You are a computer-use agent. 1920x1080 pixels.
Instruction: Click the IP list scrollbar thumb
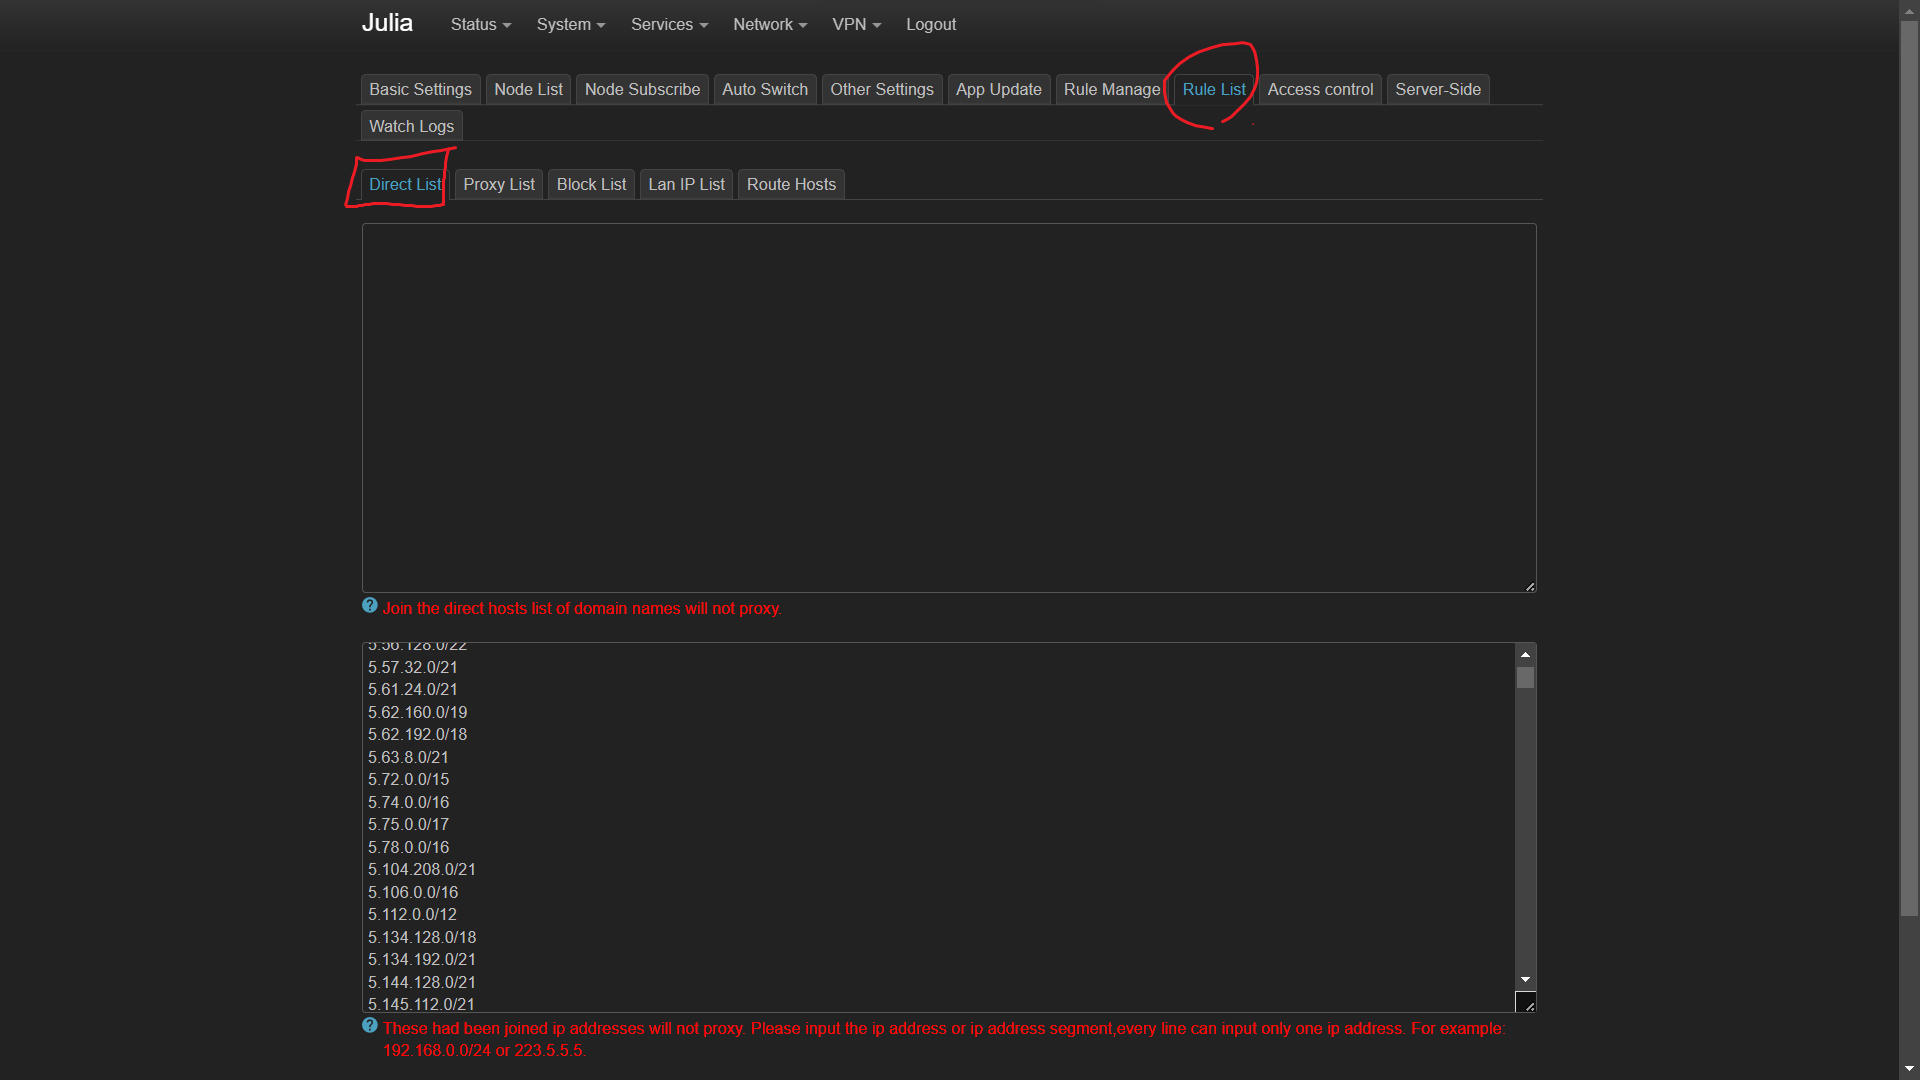[x=1525, y=678]
